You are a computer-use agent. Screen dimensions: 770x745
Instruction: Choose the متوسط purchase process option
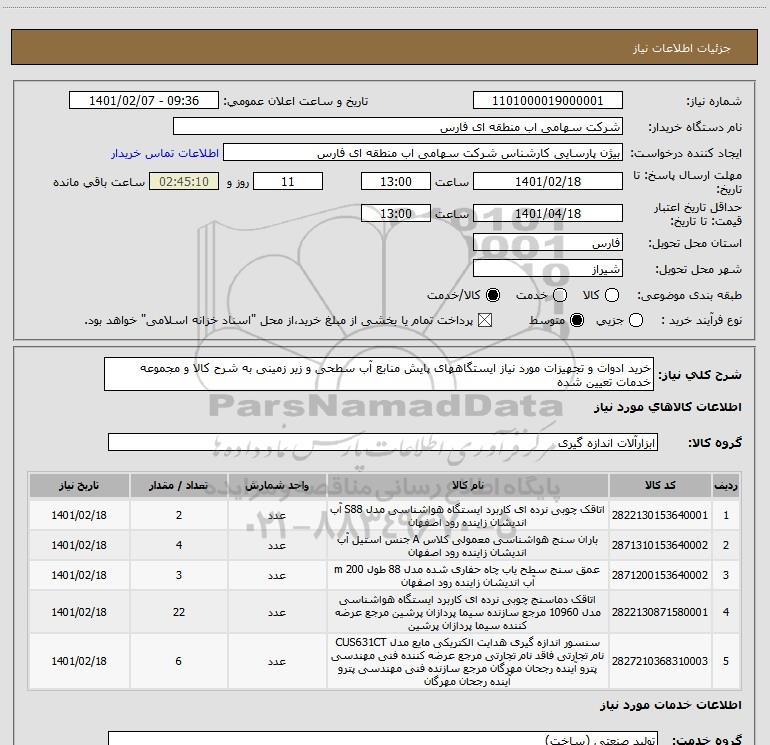tap(577, 320)
